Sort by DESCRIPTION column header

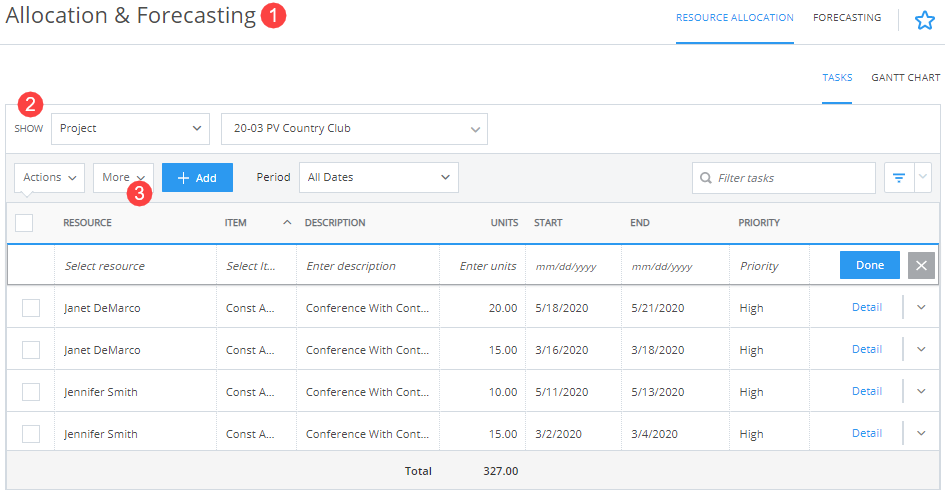[335, 222]
